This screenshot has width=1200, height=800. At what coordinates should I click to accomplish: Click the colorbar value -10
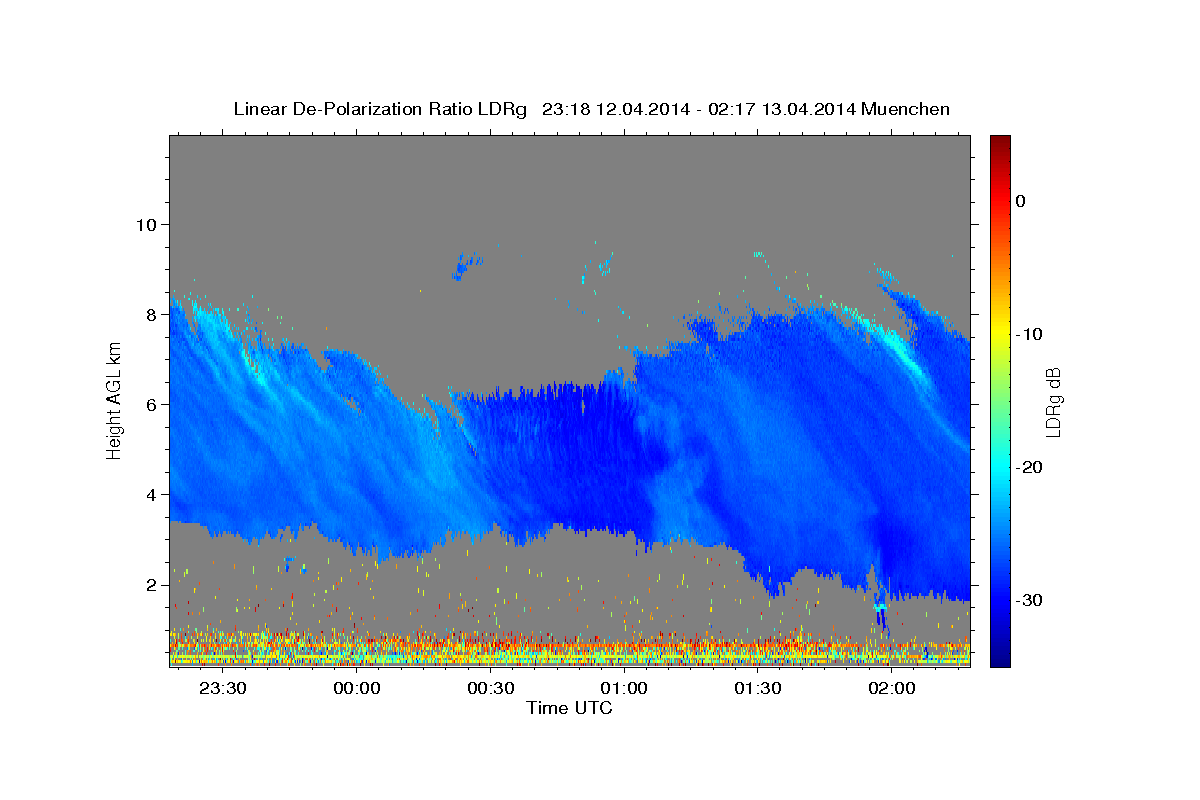point(1029,334)
